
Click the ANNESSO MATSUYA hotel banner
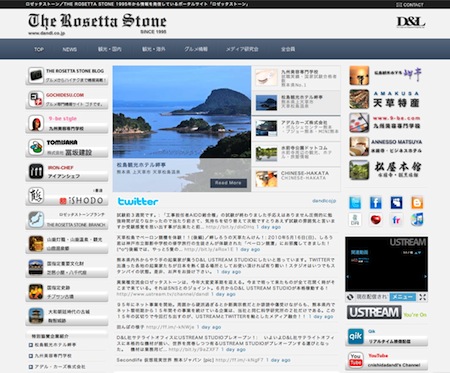pos(386,146)
